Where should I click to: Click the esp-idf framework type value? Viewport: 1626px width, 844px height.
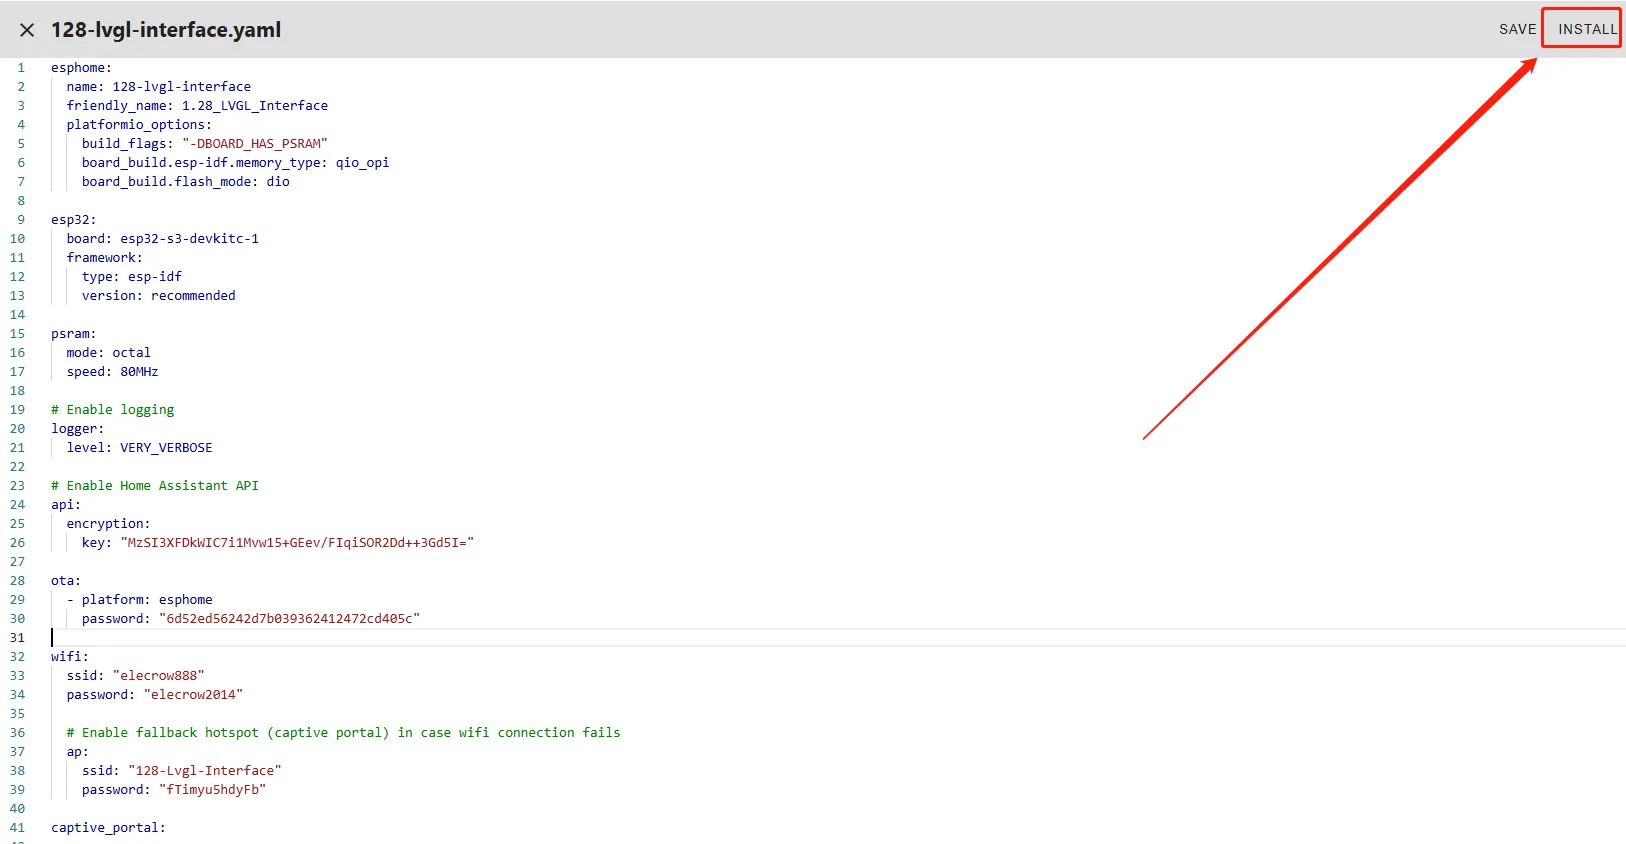154,277
